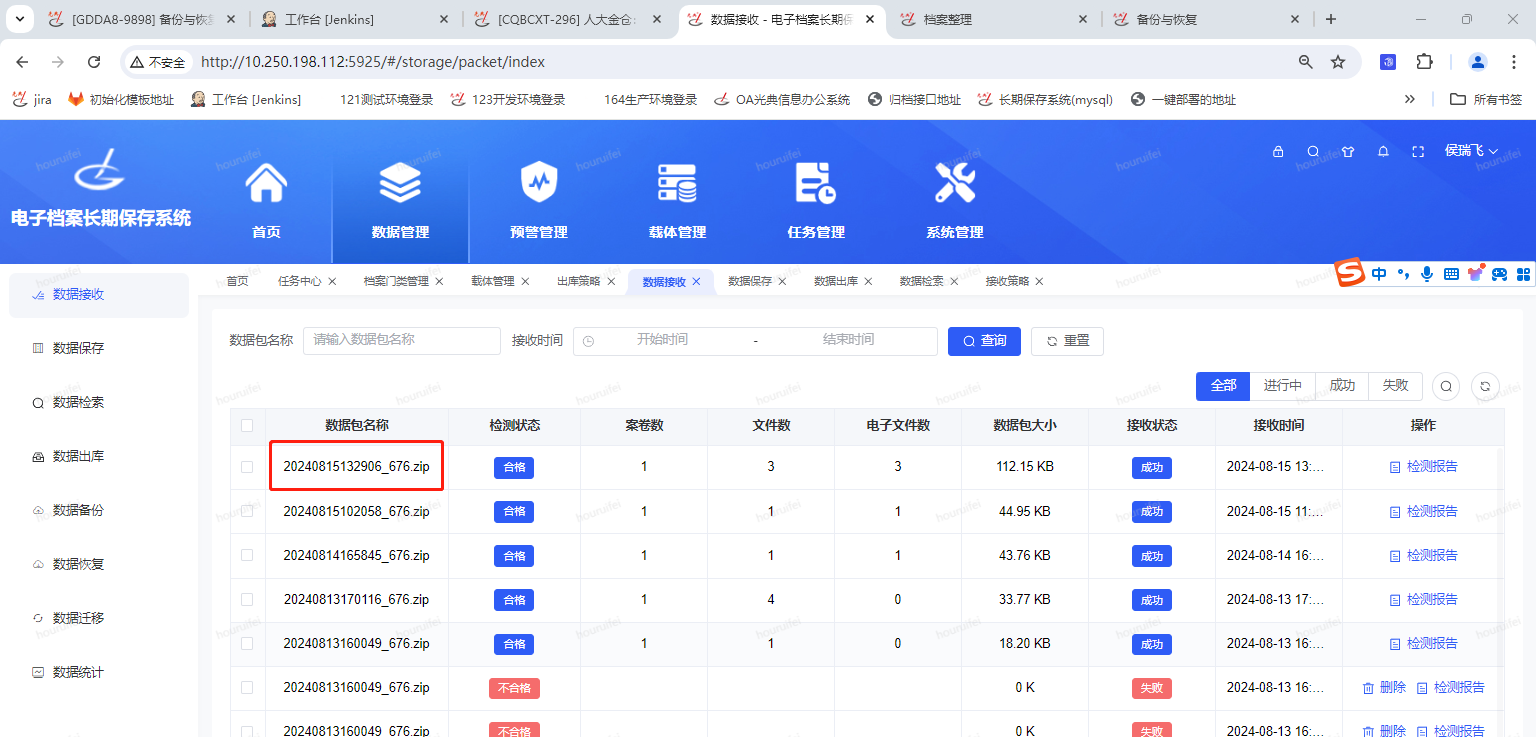Open 检测报告 for 20240815132906_676.zip
The height and width of the screenshot is (737, 1536).
[1423, 467]
